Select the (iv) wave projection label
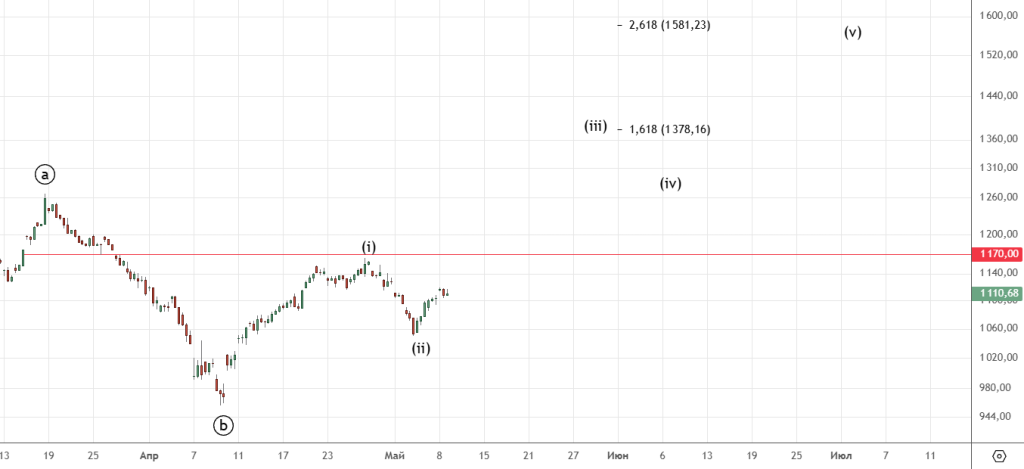 point(670,183)
